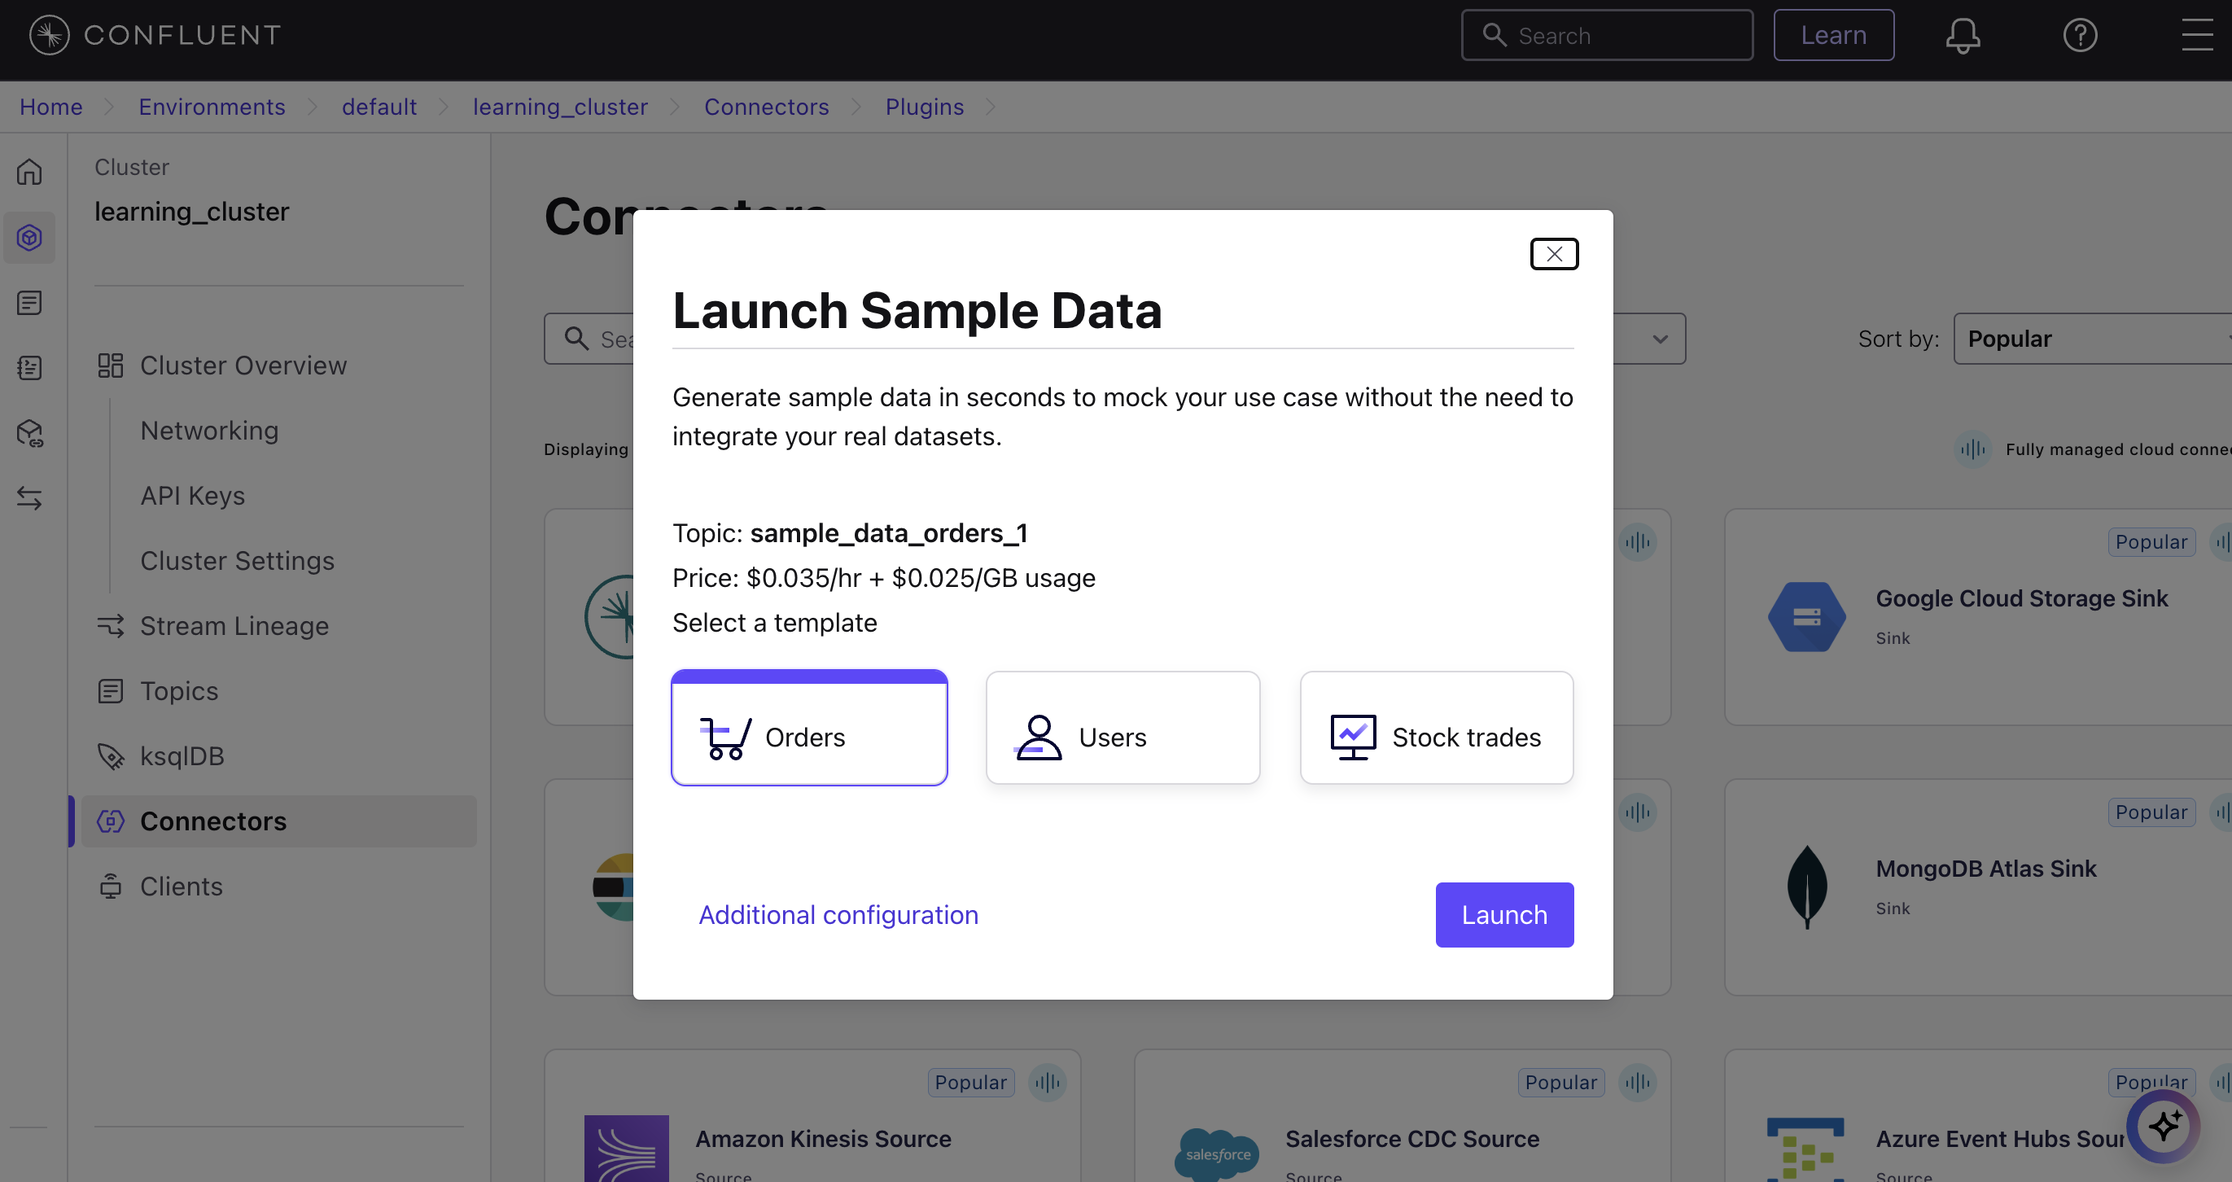The width and height of the screenshot is (2232, 1182).
Task: Open the filter dropdown behind the dialog
Action: click(1658, 338)
